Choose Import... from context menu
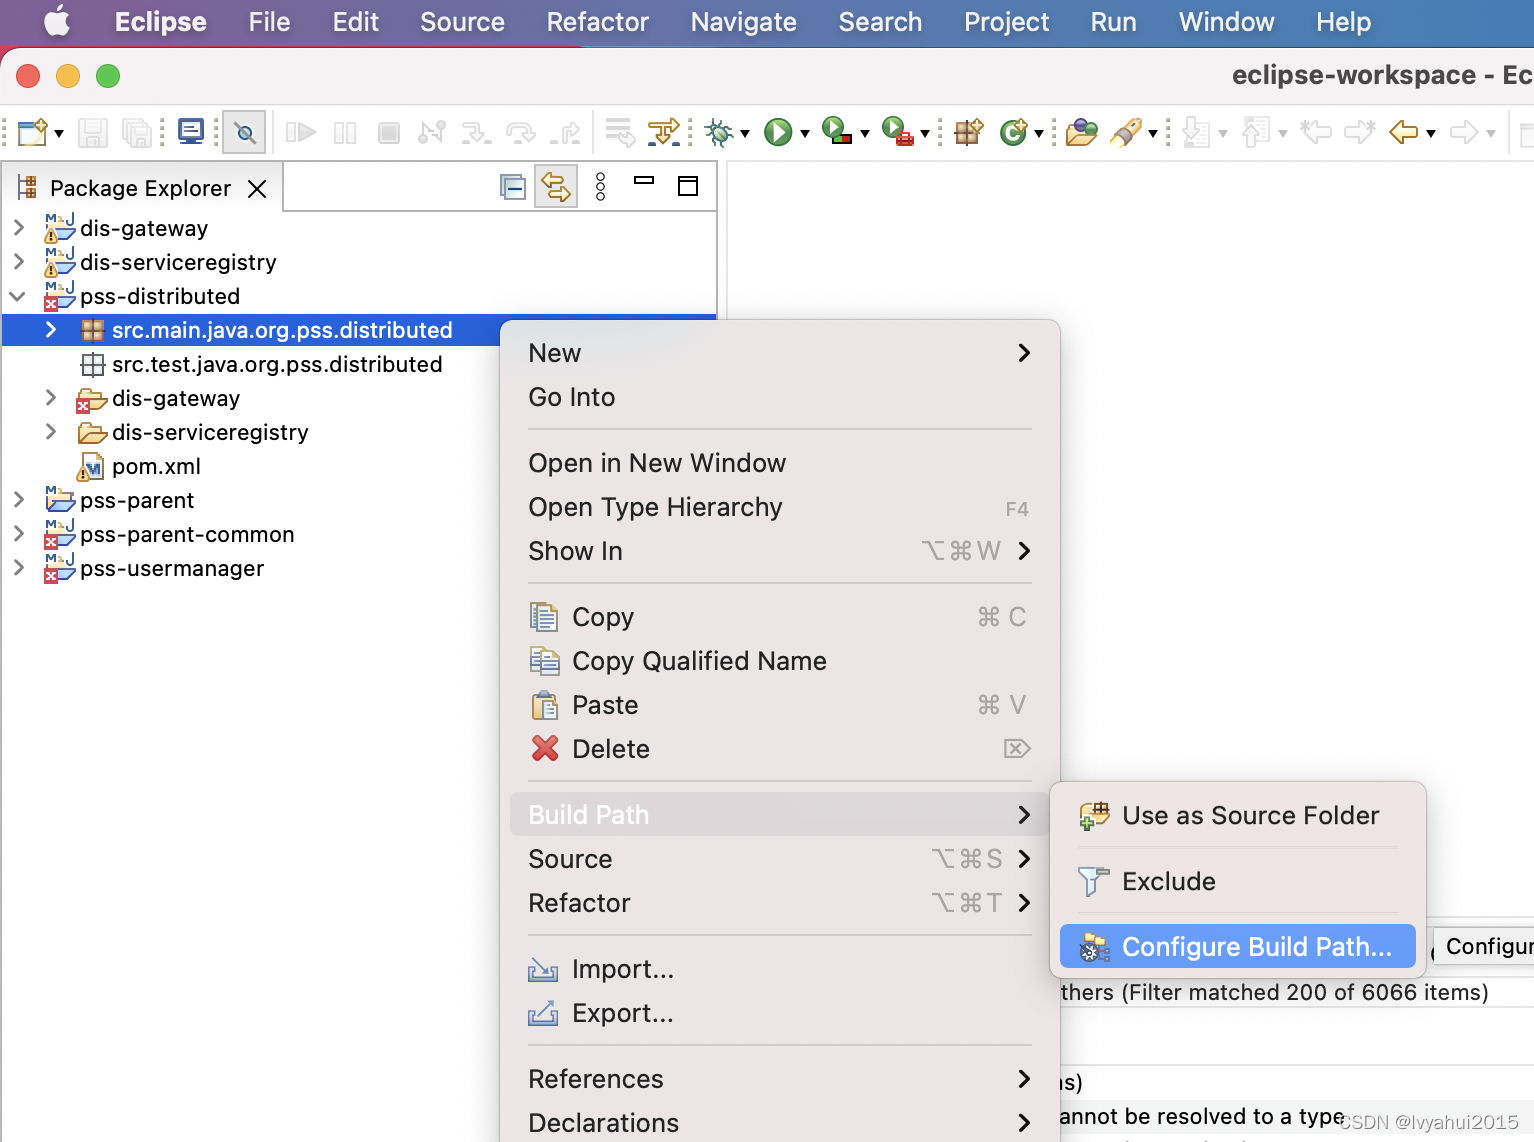This screenshot has height=1142, width=1534. pos(780,969)
